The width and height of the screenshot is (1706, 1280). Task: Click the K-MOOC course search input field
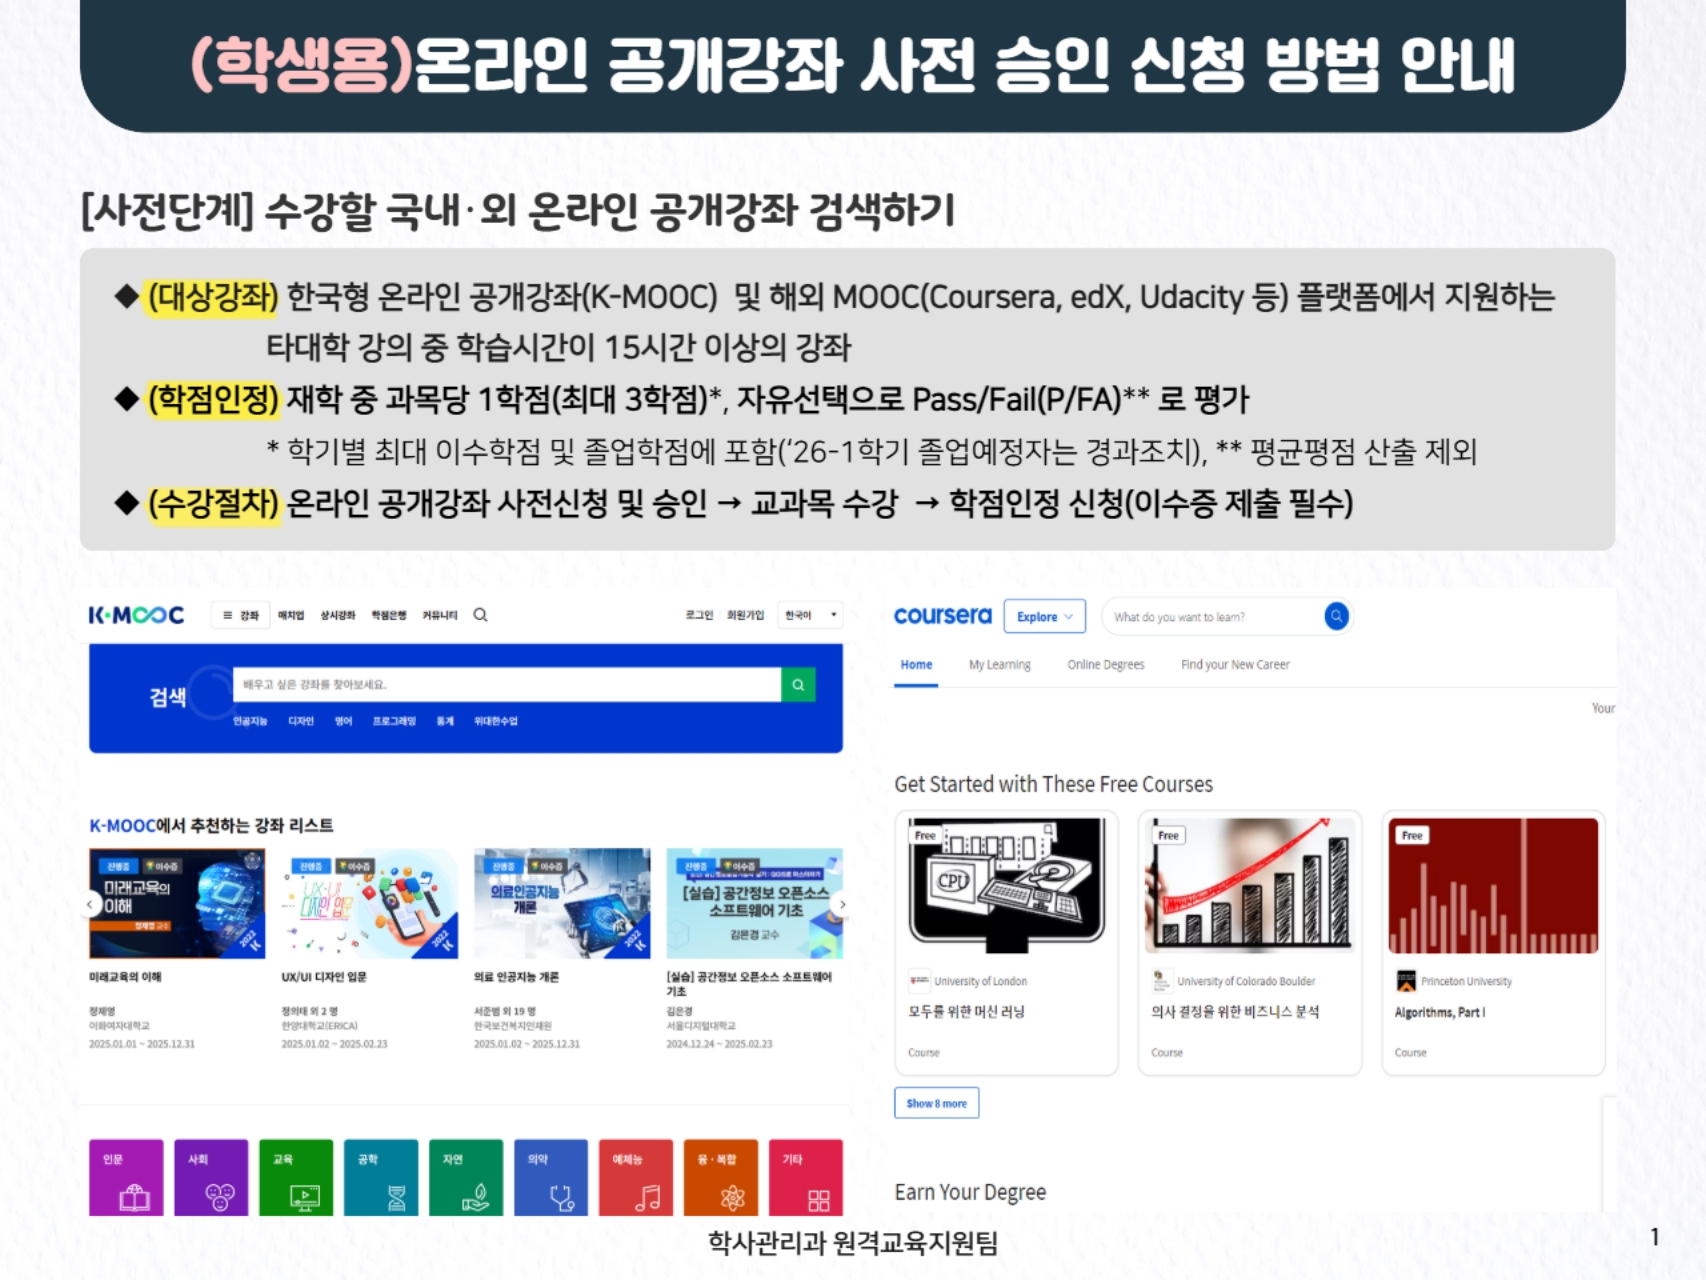click(x=506, y=685)
